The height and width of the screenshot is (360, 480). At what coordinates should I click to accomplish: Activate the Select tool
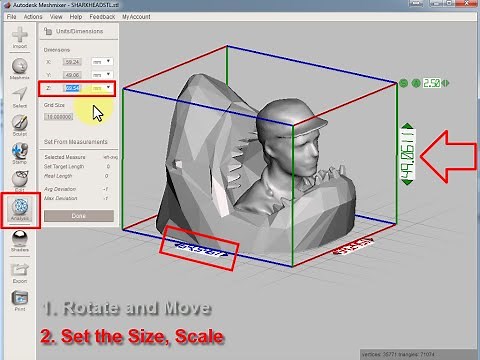20,97
